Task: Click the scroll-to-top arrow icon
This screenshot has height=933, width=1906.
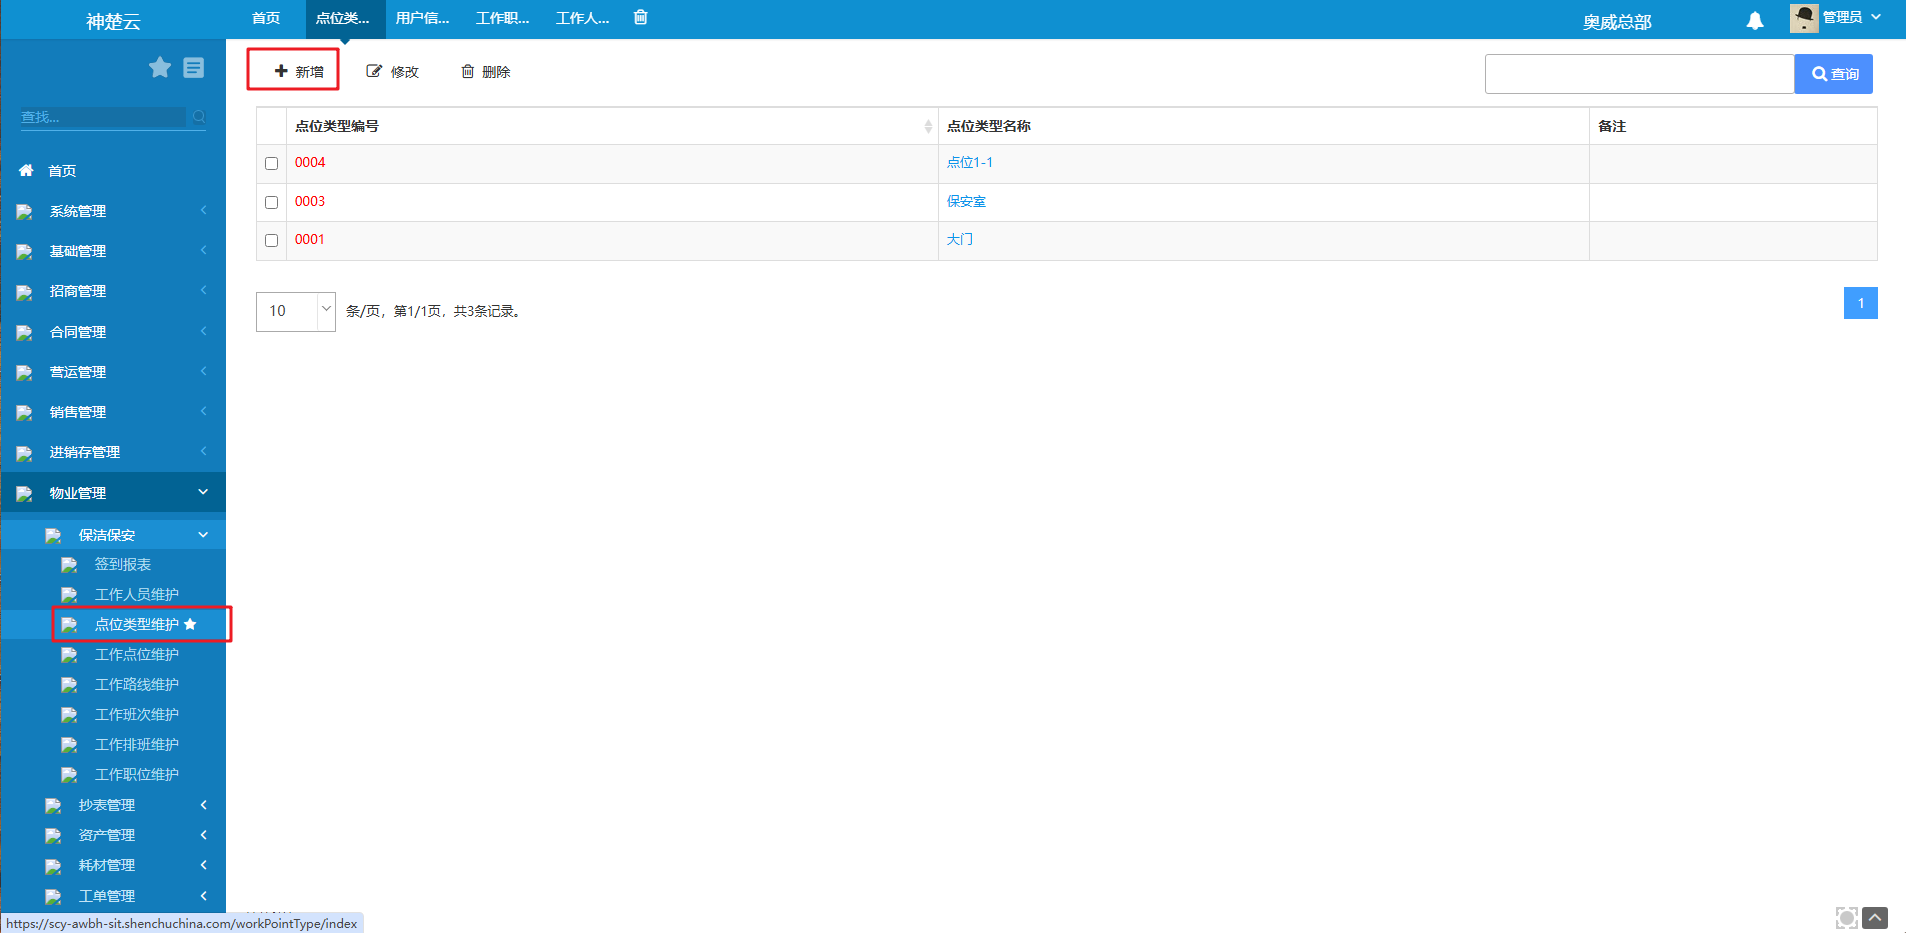Action: pyautogui.click(x=1875, y=917)
